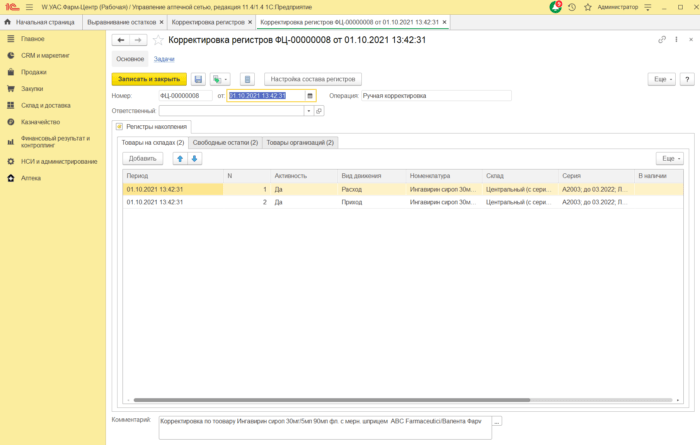Click Записать и закрыть button
This screenshot has width=700, height=445.
click(149, 79)
